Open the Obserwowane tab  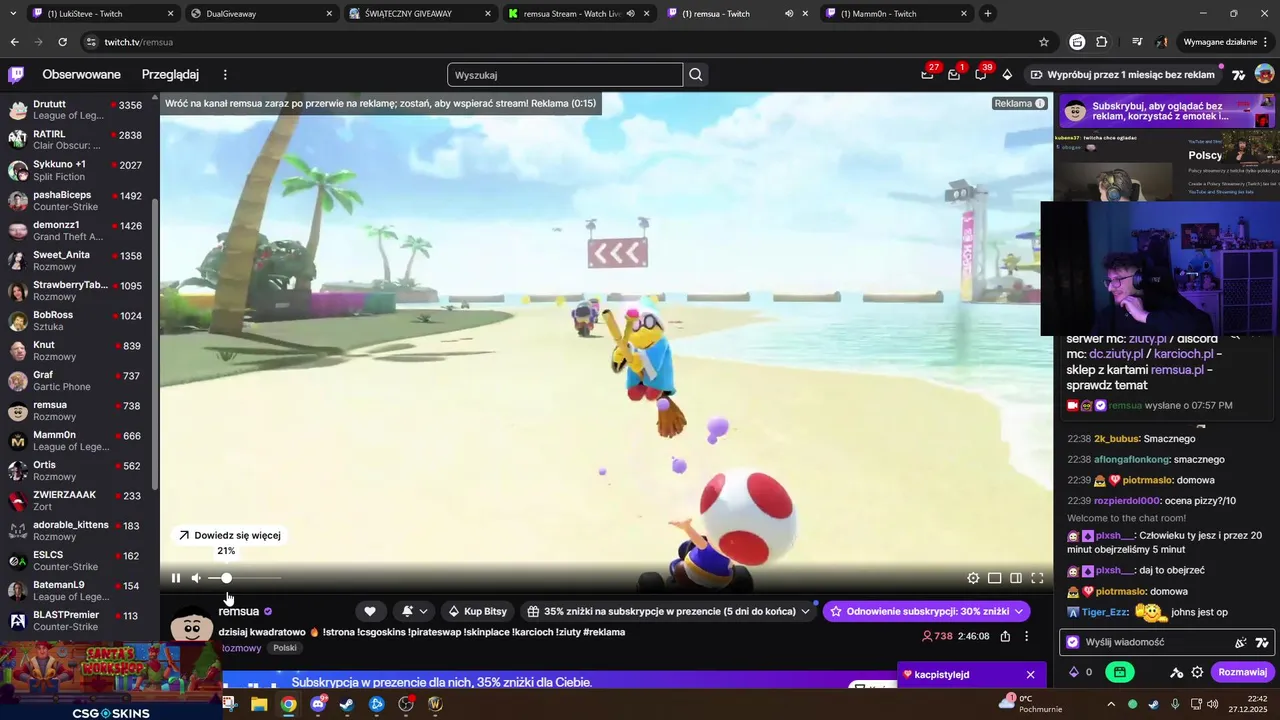tap(81, 74)
